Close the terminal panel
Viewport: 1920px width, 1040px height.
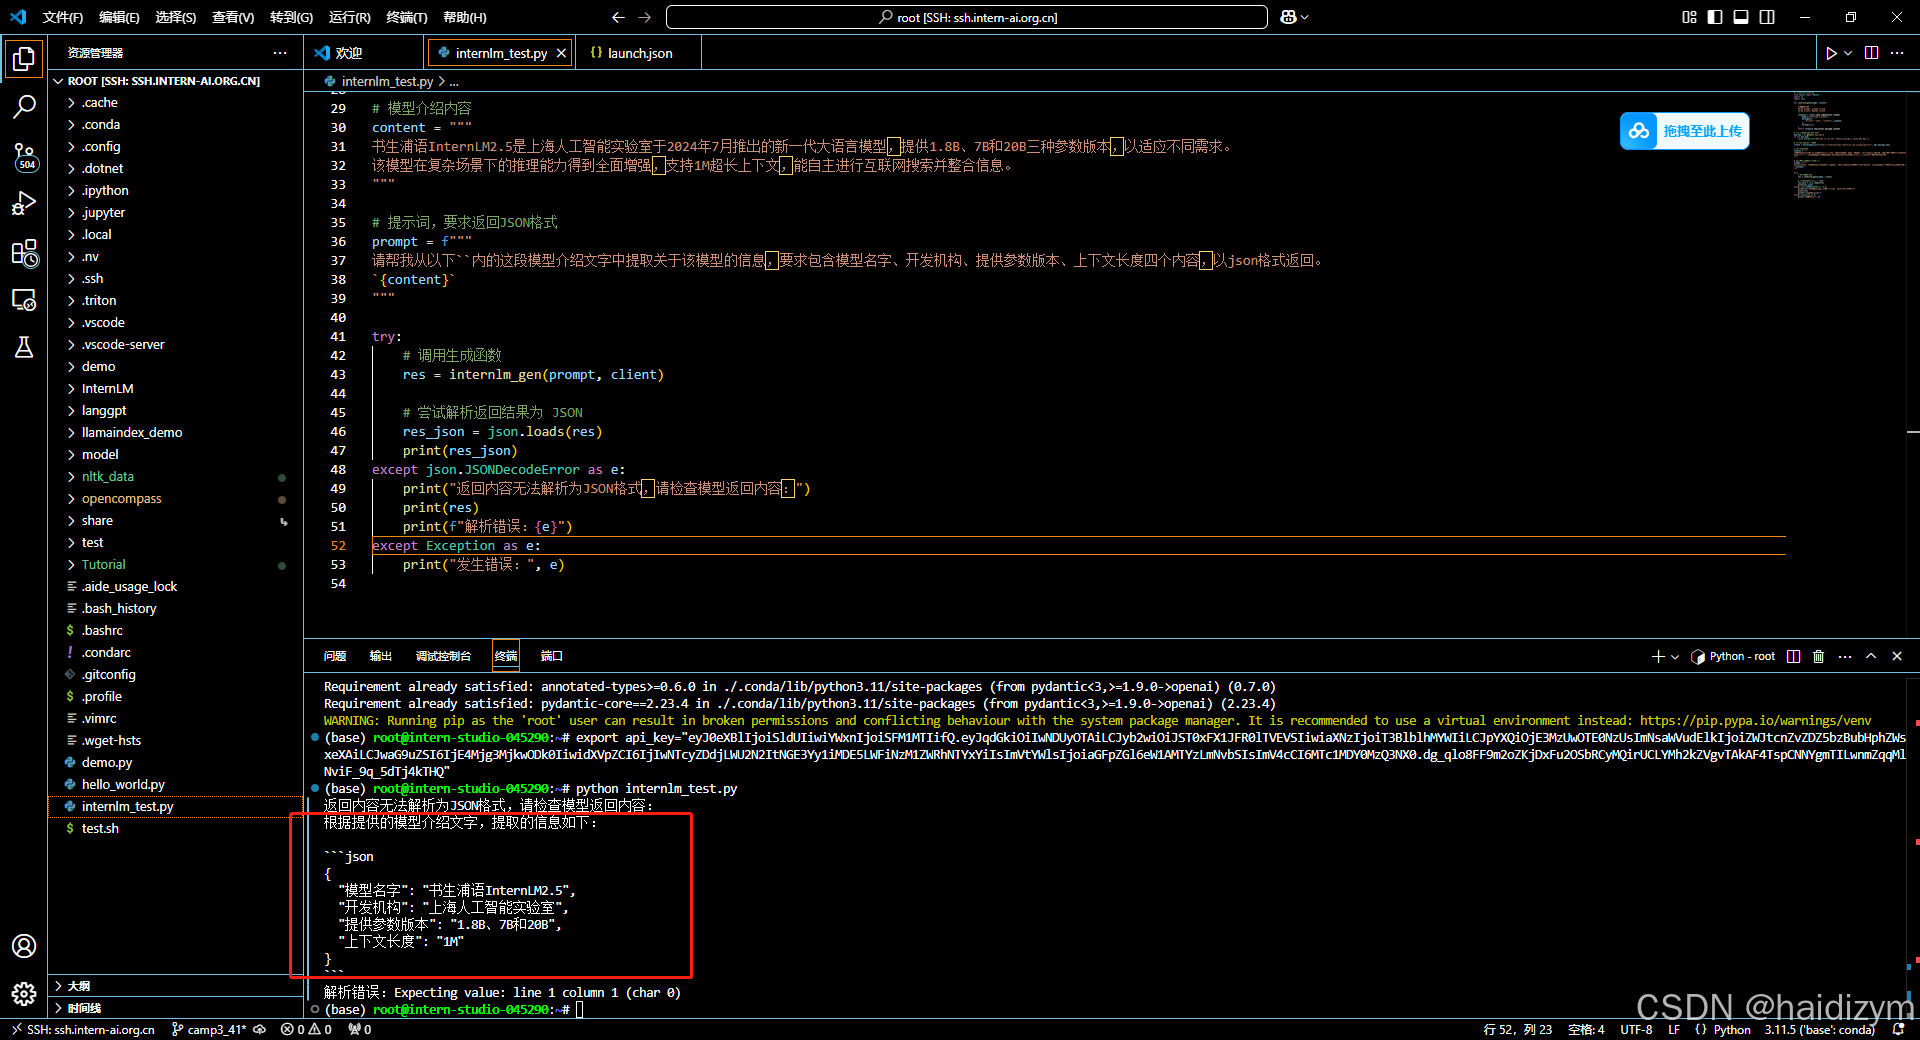click(1897, 656)
